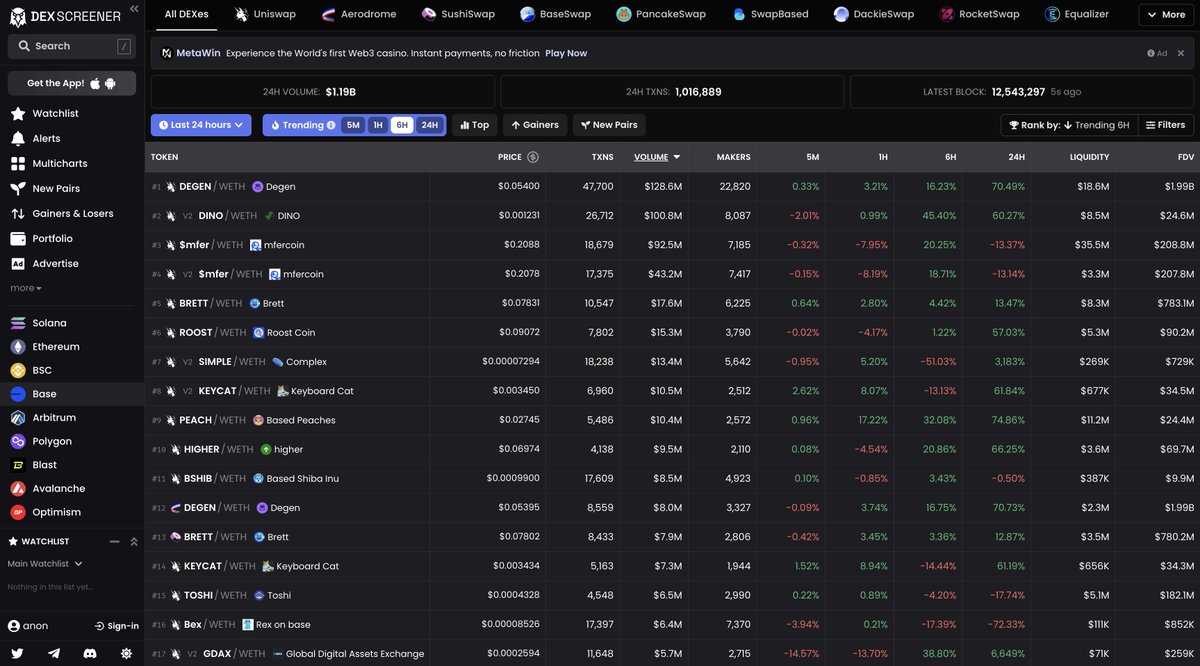The height and width of the screenshot is (666, 1200).
Task: Open Discord icon in sidebar footer
Action: pyautogui.click(x=90, y=653)
